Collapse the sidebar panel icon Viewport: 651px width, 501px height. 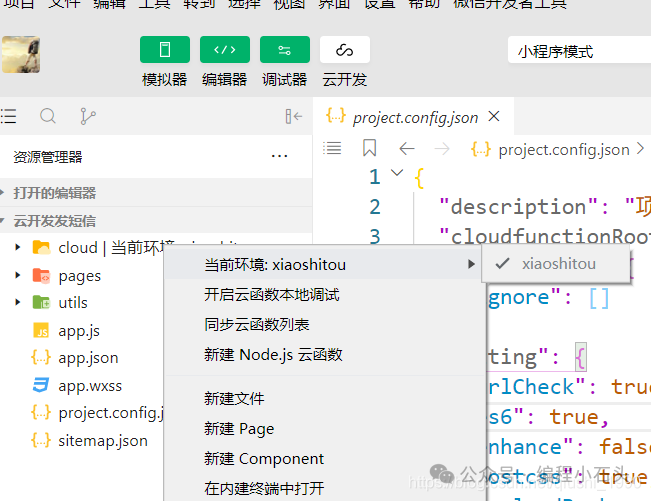[x=294, y=116]
